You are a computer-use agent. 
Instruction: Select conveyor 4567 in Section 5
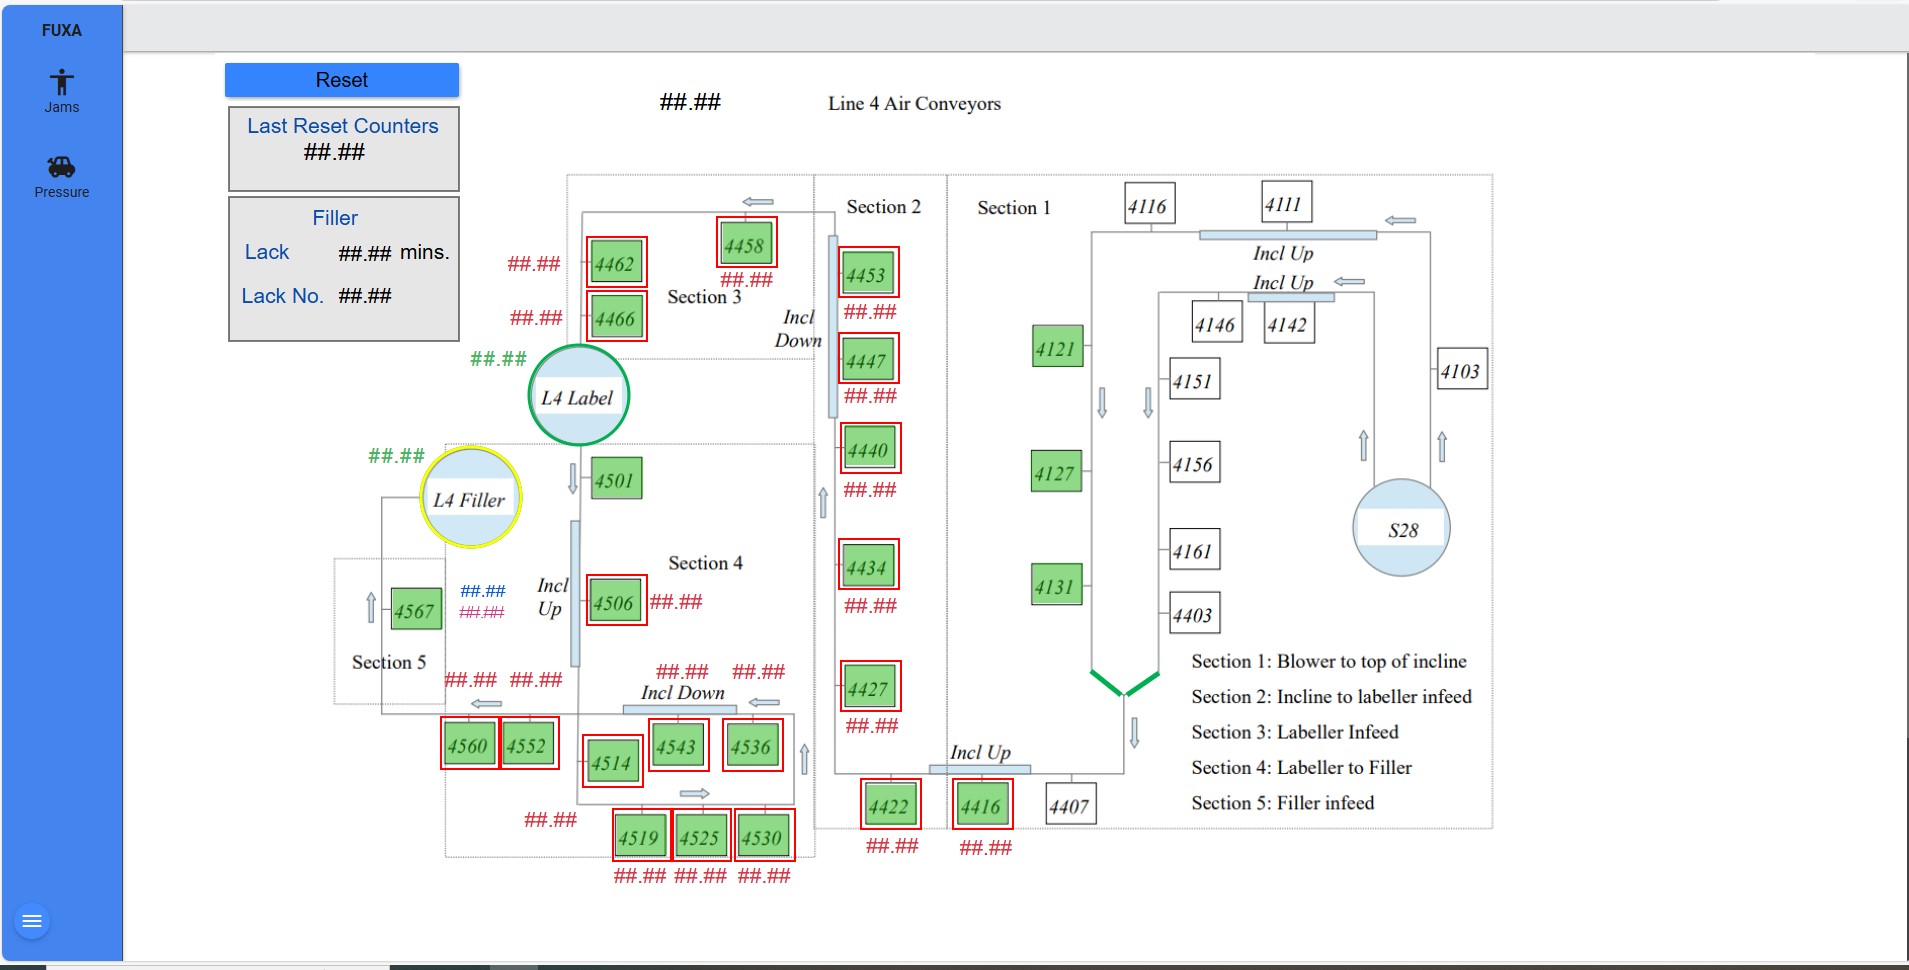pyautogui.click(x=416, y=609)
